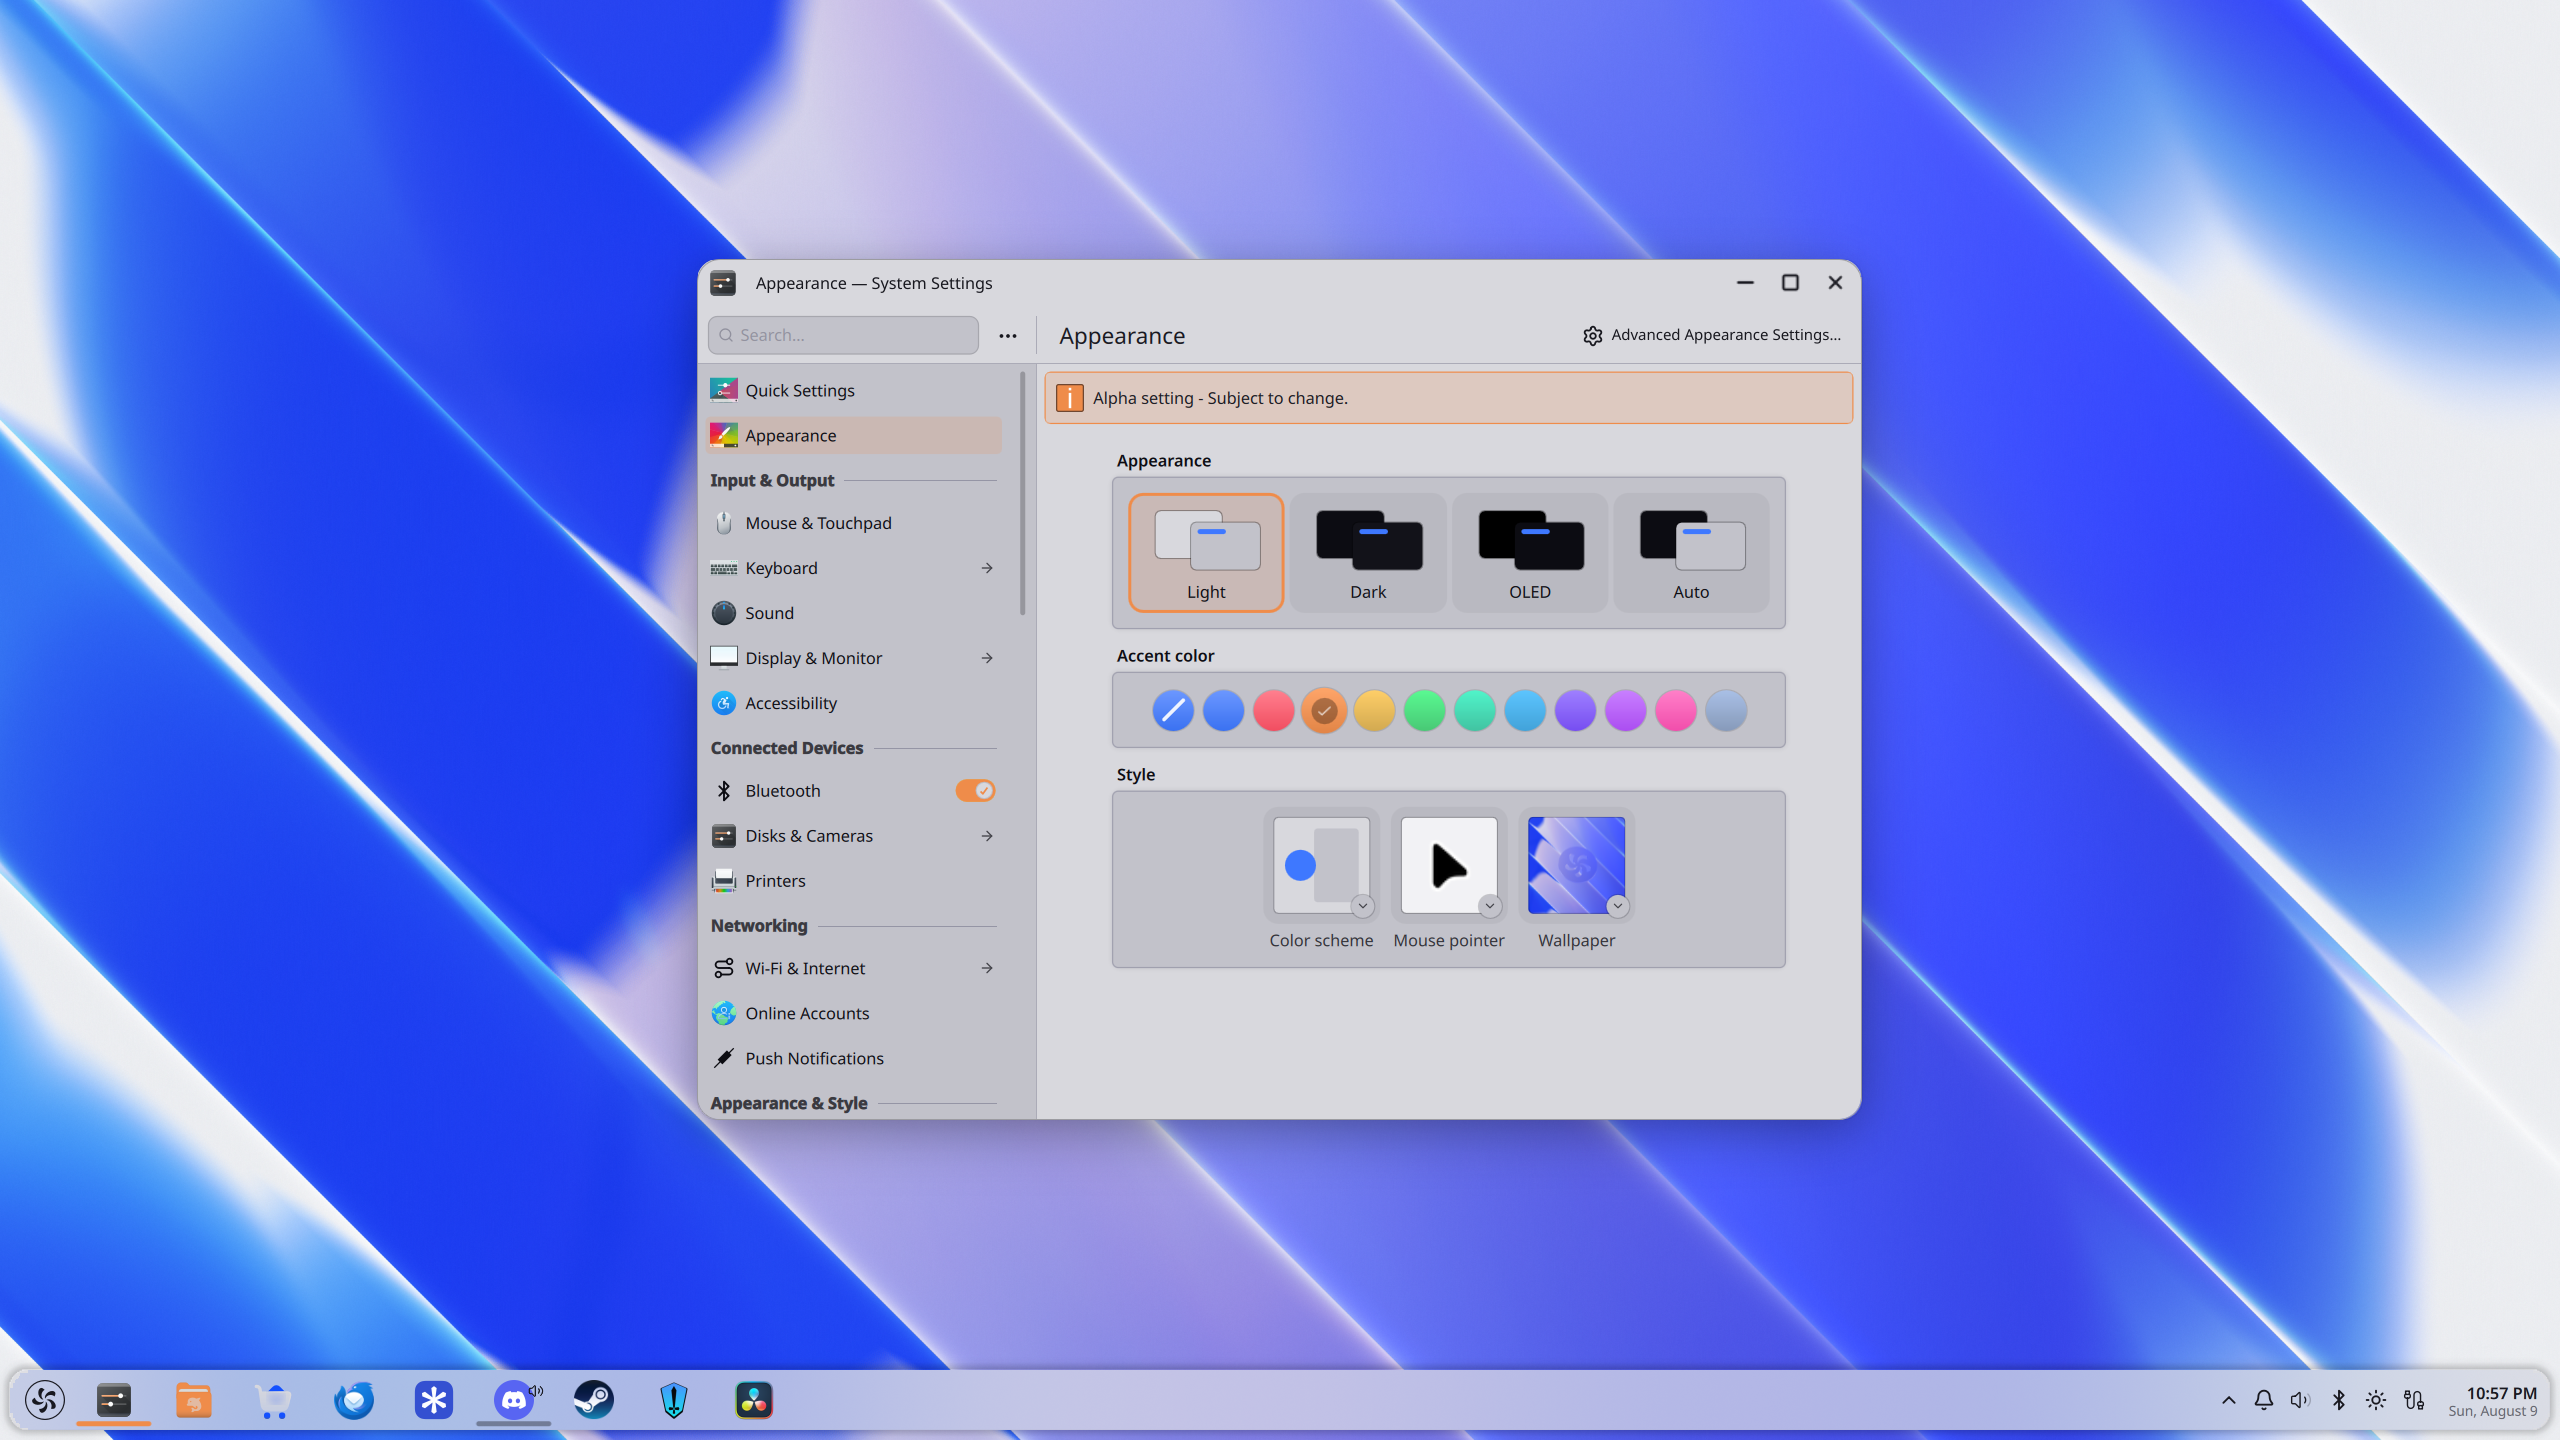The height and width of the screenshot is (1440, 2560).
Task: Pick the slashed blue default accent color
Action: 1173,711
